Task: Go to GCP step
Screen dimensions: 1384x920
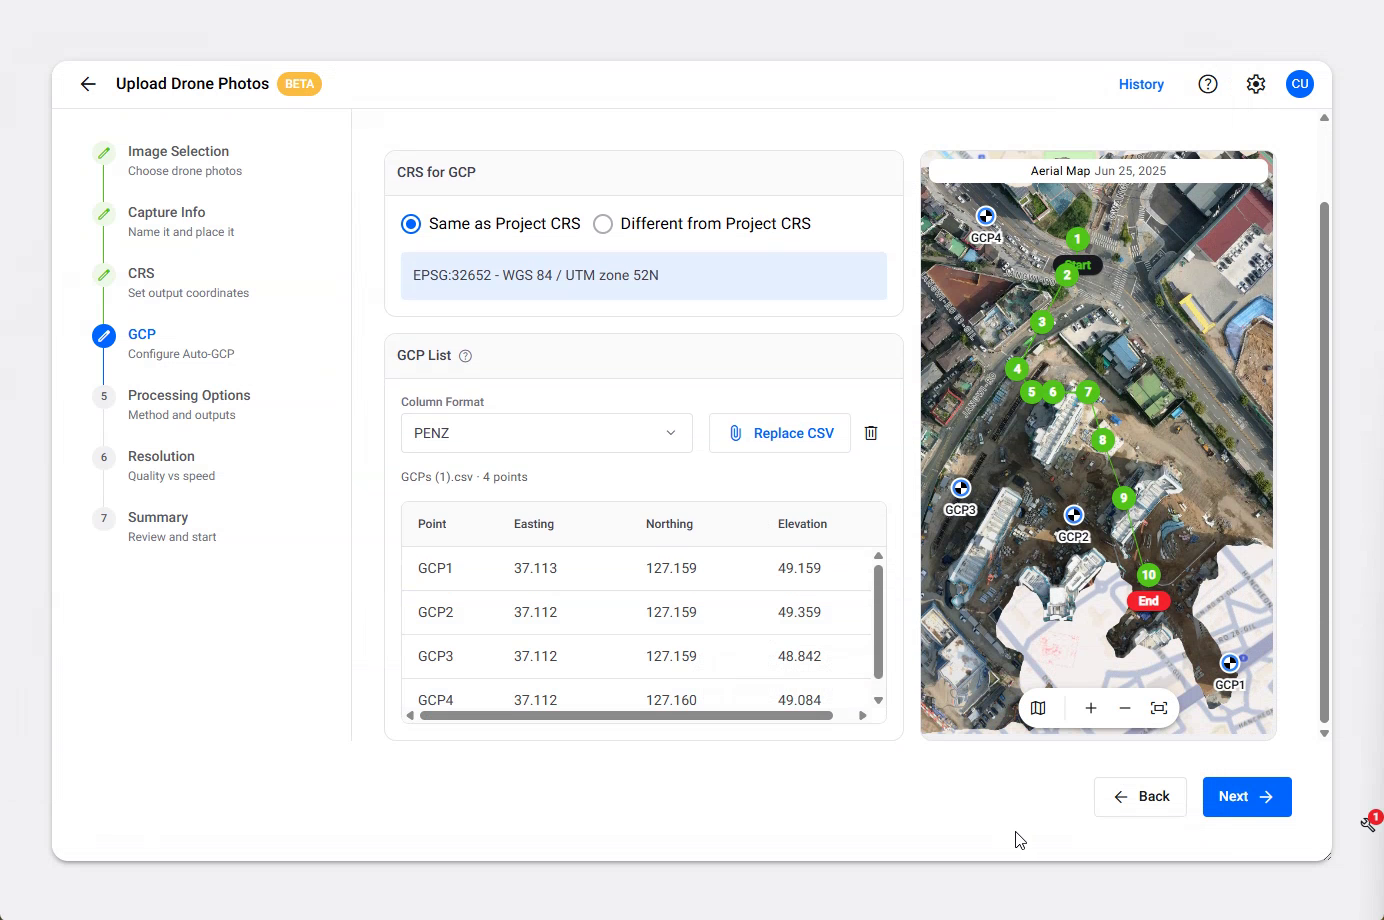Action: (x=142, y=334)
